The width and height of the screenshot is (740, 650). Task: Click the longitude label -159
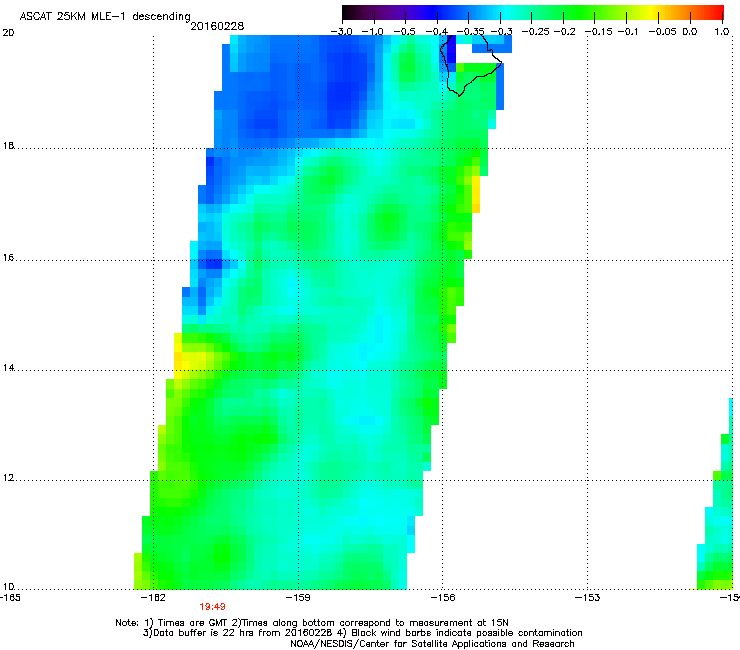pyautogui.click(x=299, y=598)
